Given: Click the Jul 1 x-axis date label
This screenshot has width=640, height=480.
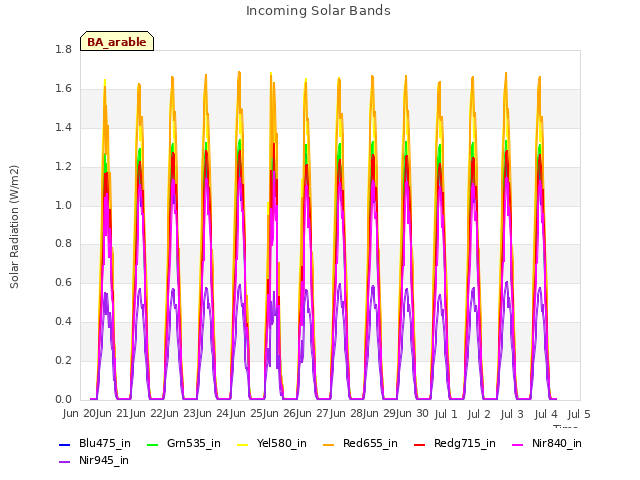Looking at the screenshot, I should click(x=446, y=414).
